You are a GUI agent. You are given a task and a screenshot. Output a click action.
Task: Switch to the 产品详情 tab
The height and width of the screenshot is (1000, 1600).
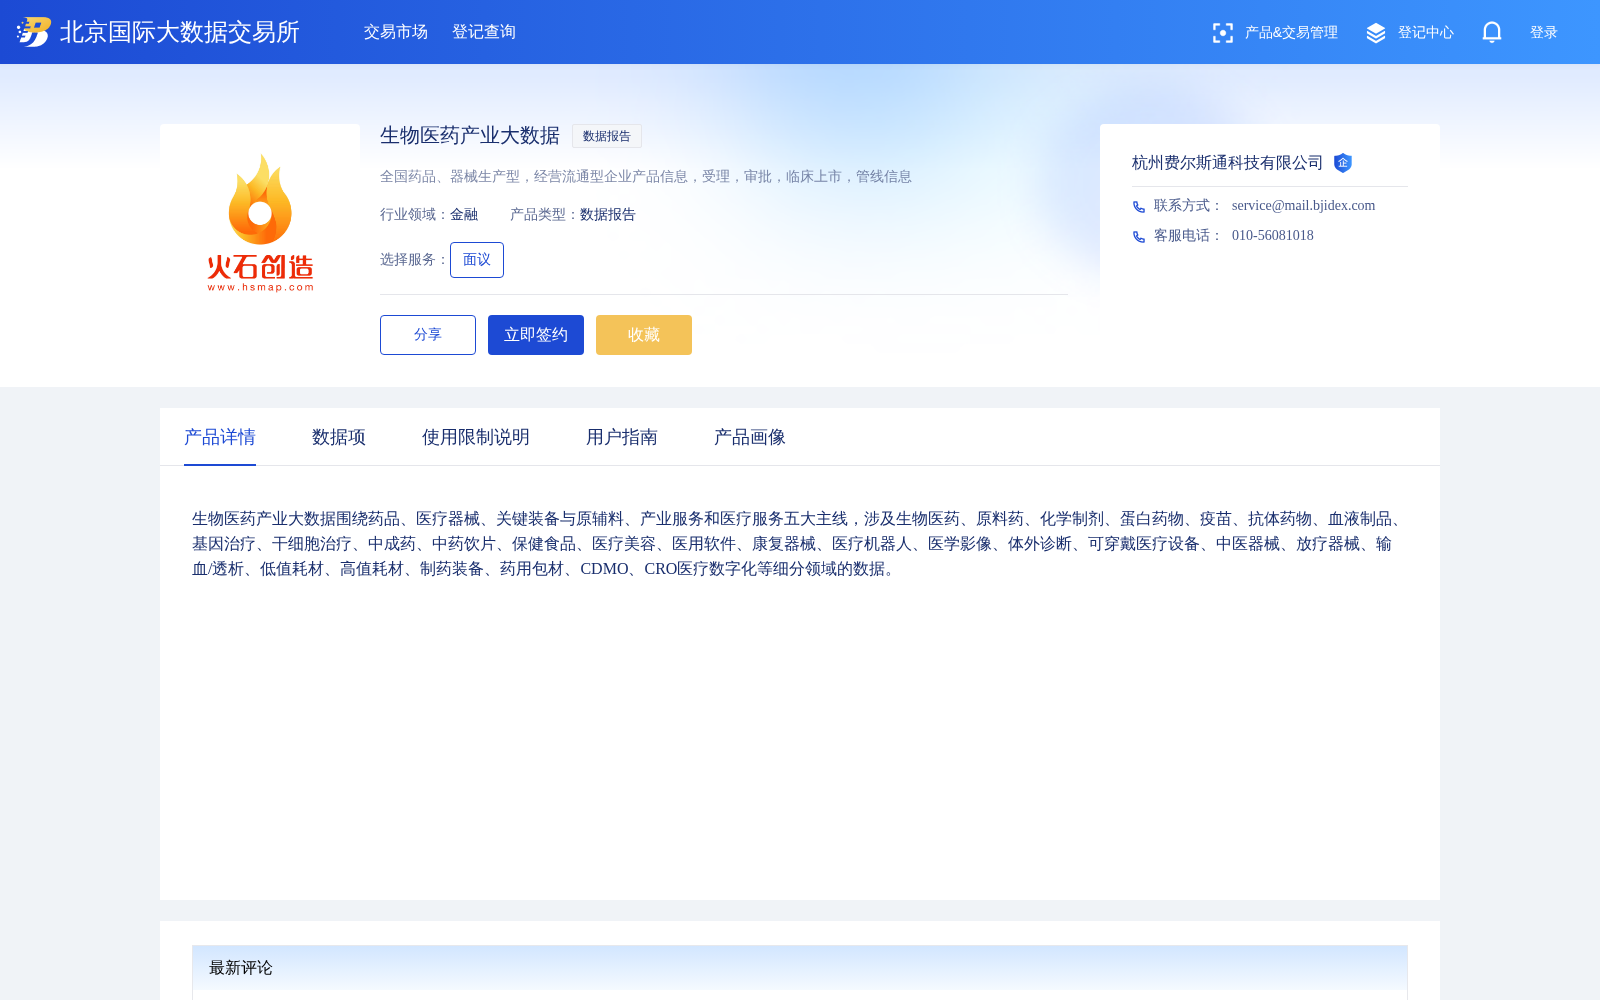click(x=220, y=437)
